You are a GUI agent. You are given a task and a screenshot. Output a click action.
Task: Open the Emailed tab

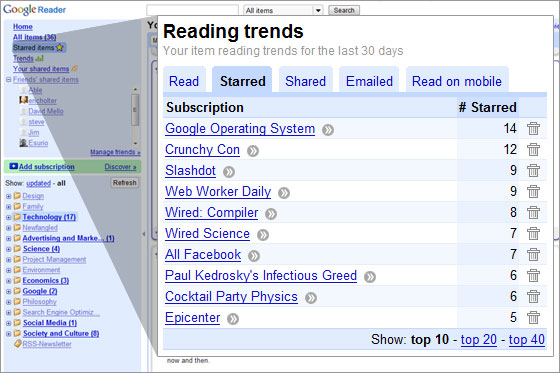(x=369, y=81)
